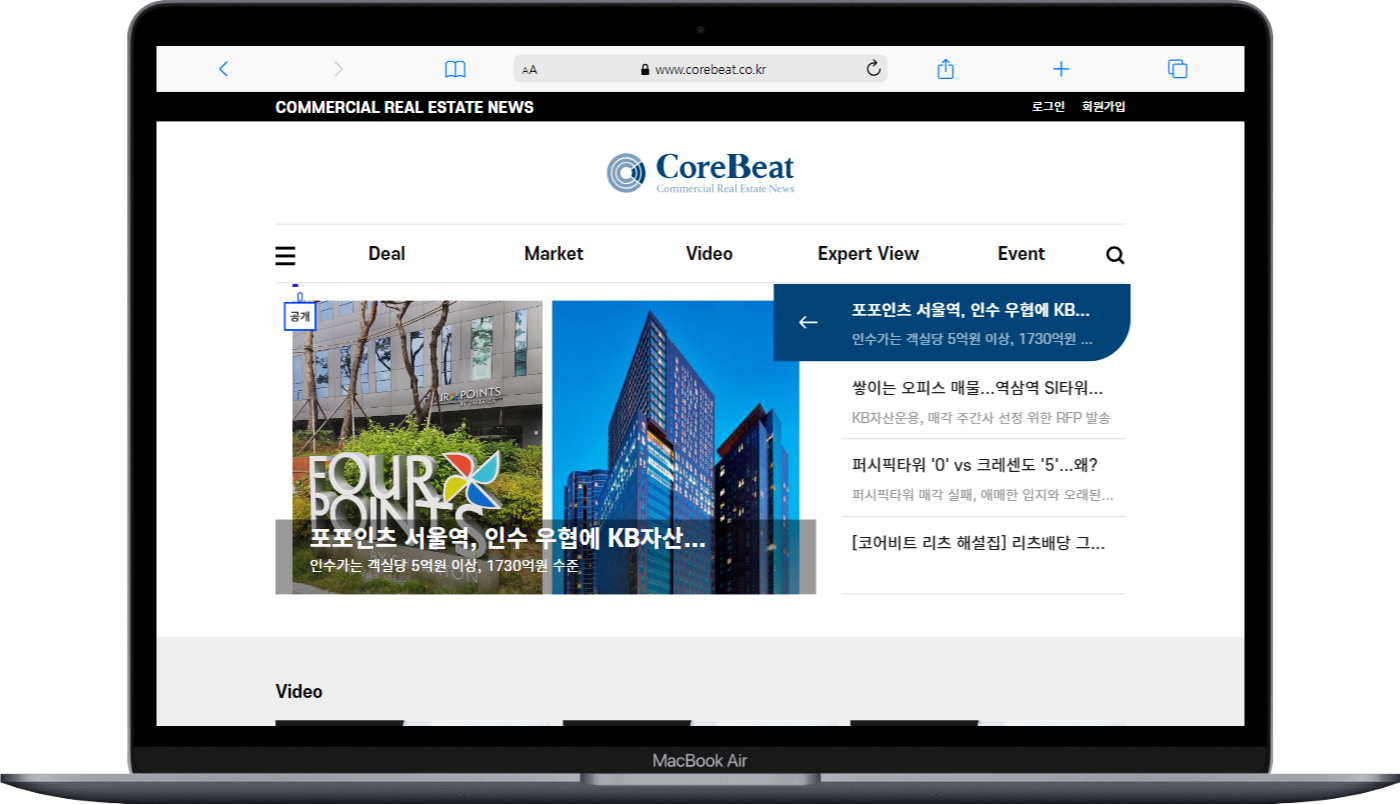Open site search magnifier icon

(1115, 255)
